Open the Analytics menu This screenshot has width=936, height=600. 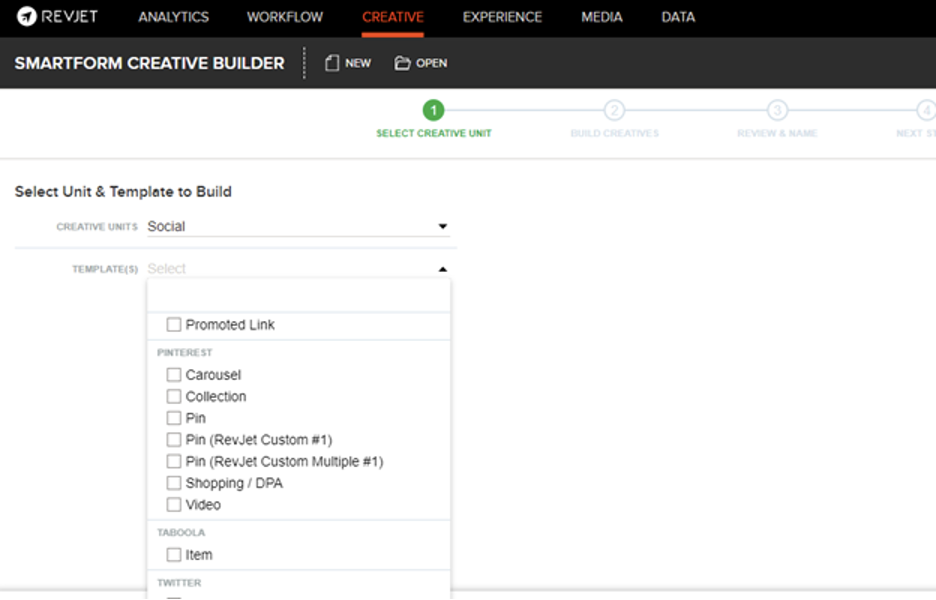pyautogui.click(x=173, y=17)
